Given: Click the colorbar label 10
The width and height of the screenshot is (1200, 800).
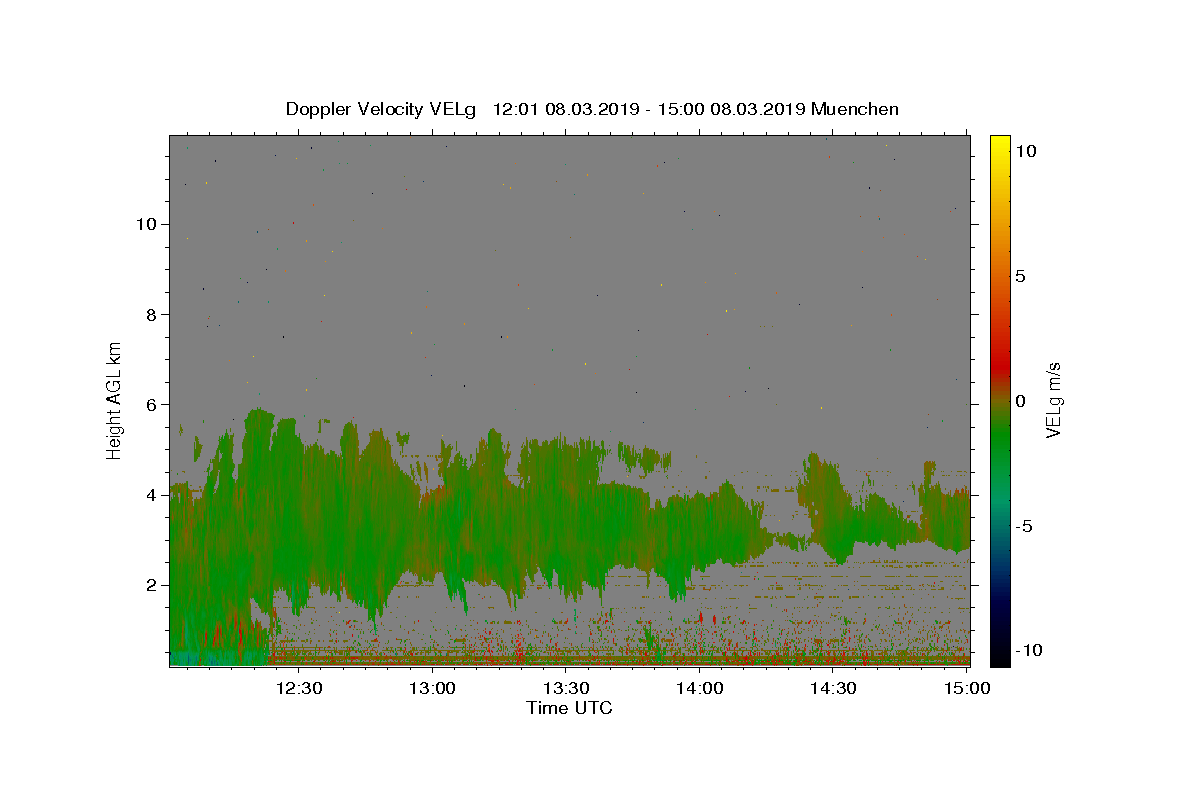Looking at the screenshot, I should coord(1025,151).
